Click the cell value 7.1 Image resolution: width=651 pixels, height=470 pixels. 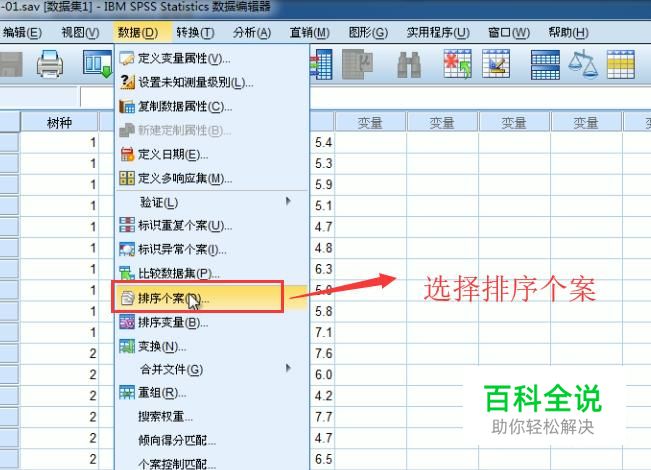click(323, 333)
